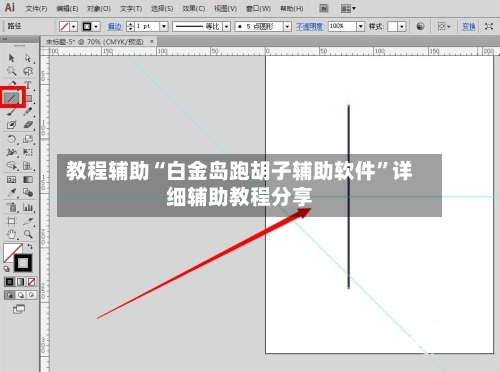Viewport: 500px width, 372px height.
Task: Select the Symbol Sprayer tool
Action: [x=11, y=207]
